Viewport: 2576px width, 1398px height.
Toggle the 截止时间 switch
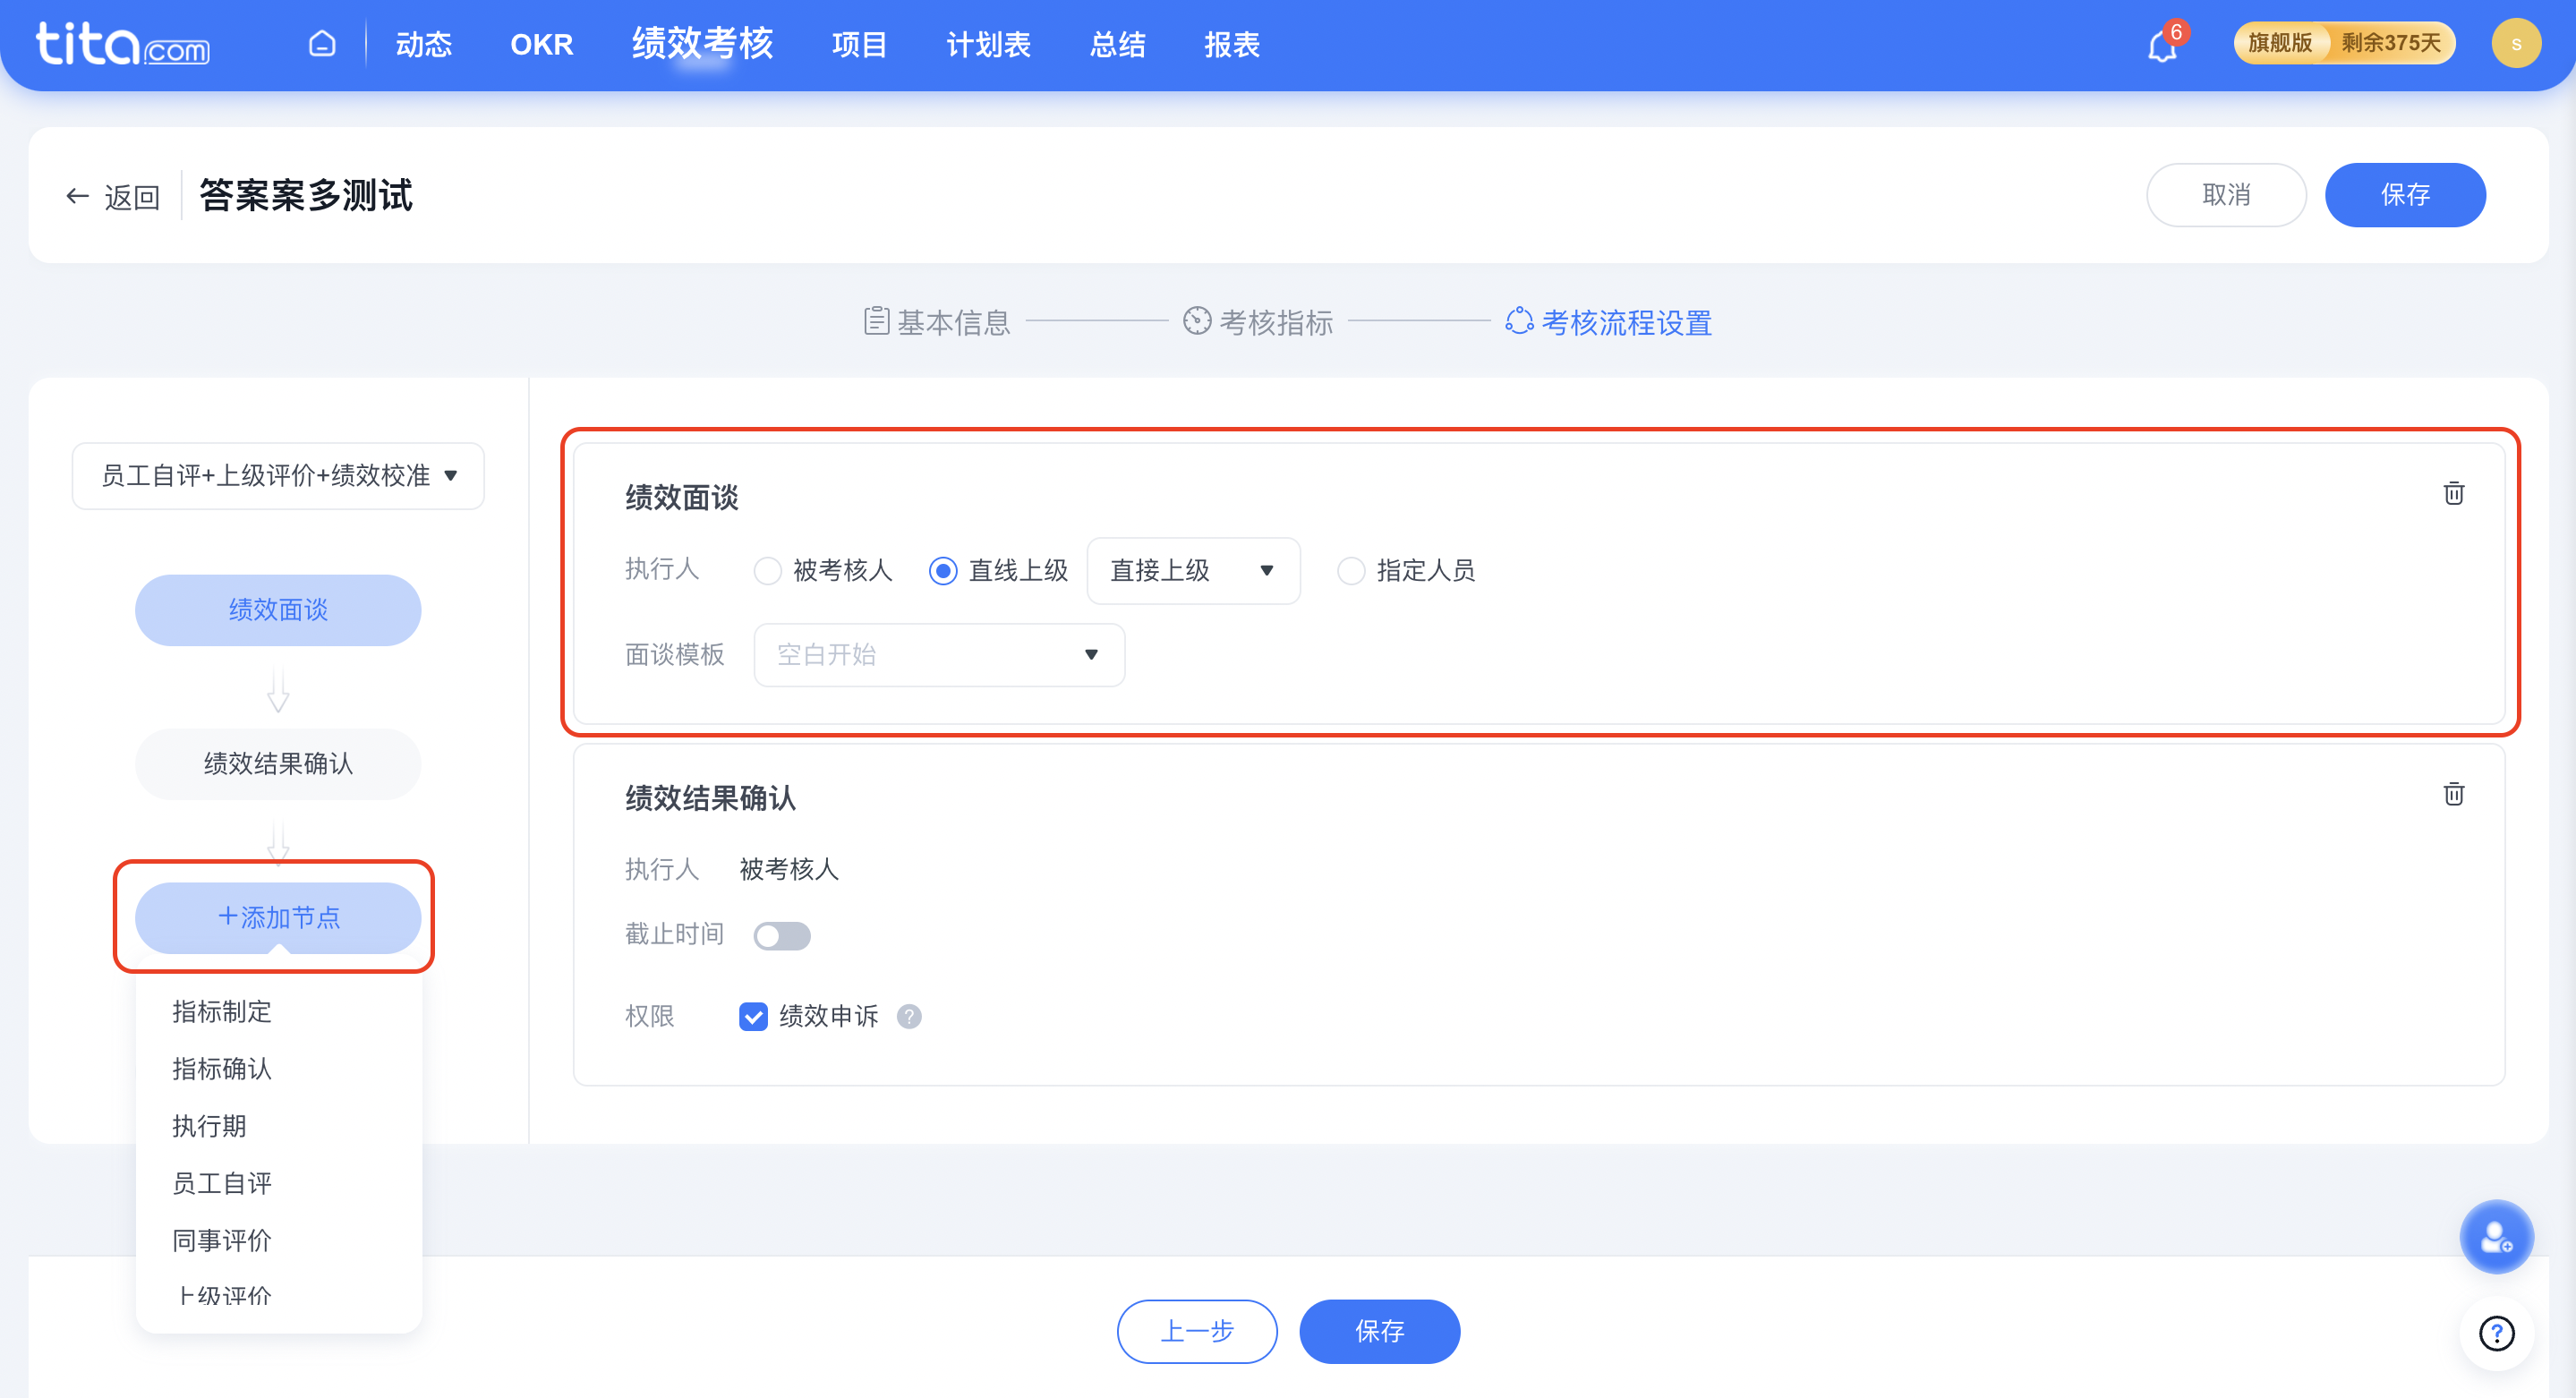[782, 936]
